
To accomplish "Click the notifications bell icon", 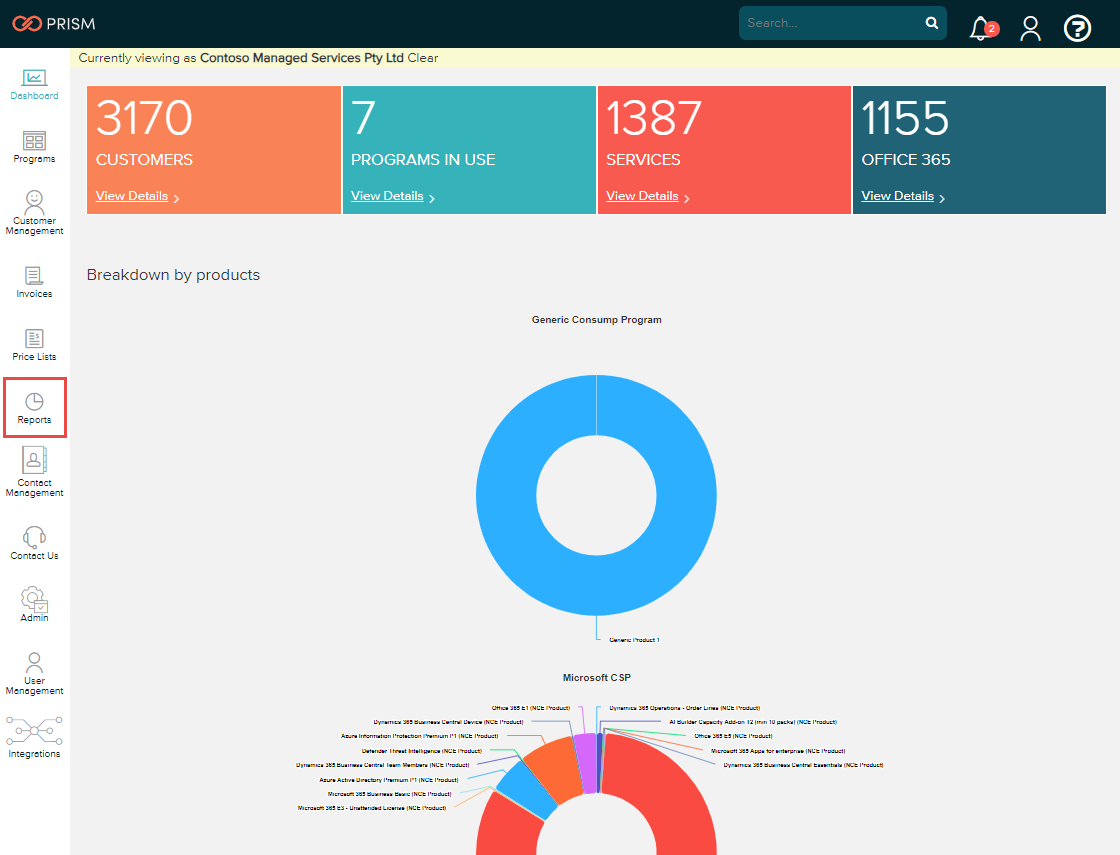I will coord(980,29).
